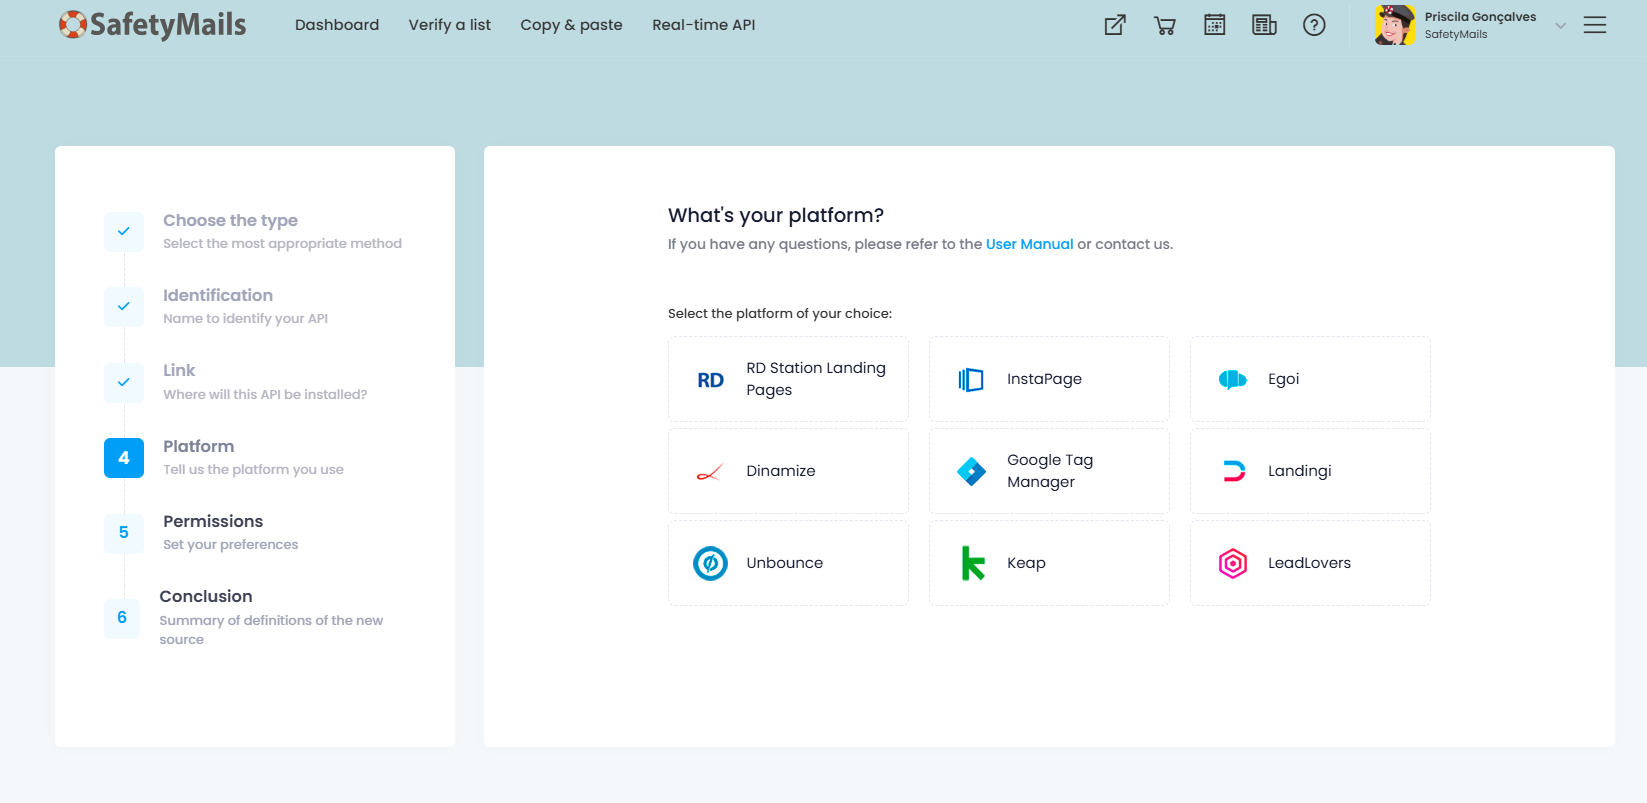Select the LeadLovers logo icon
The height and width of the screenshot is (803, 1647).
coord(1233,564)
